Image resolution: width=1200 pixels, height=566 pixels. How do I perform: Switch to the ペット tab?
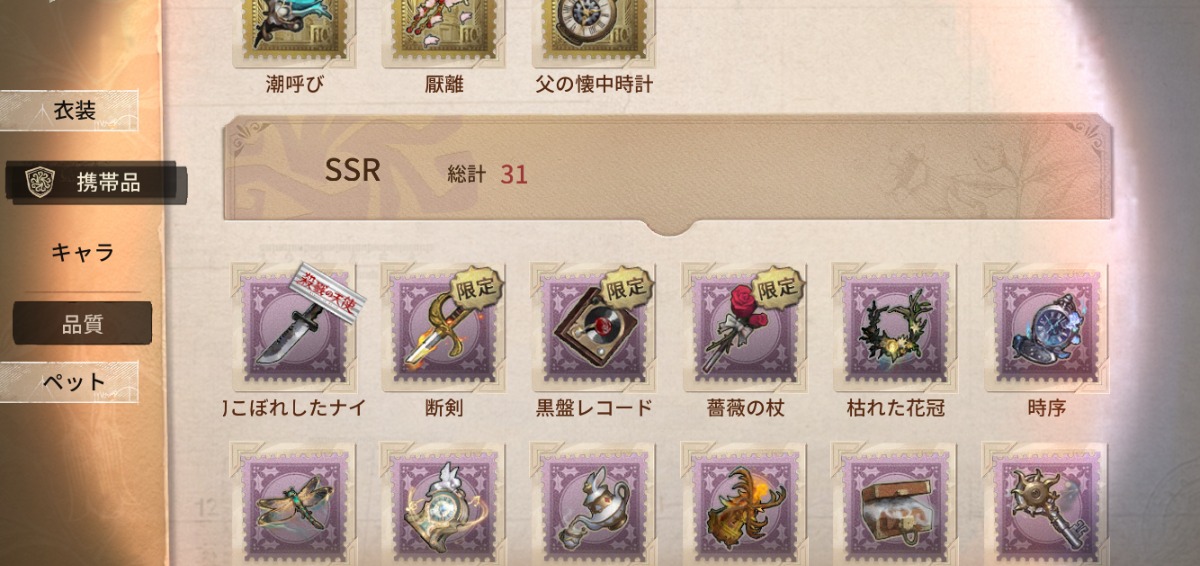coord(70,382)
